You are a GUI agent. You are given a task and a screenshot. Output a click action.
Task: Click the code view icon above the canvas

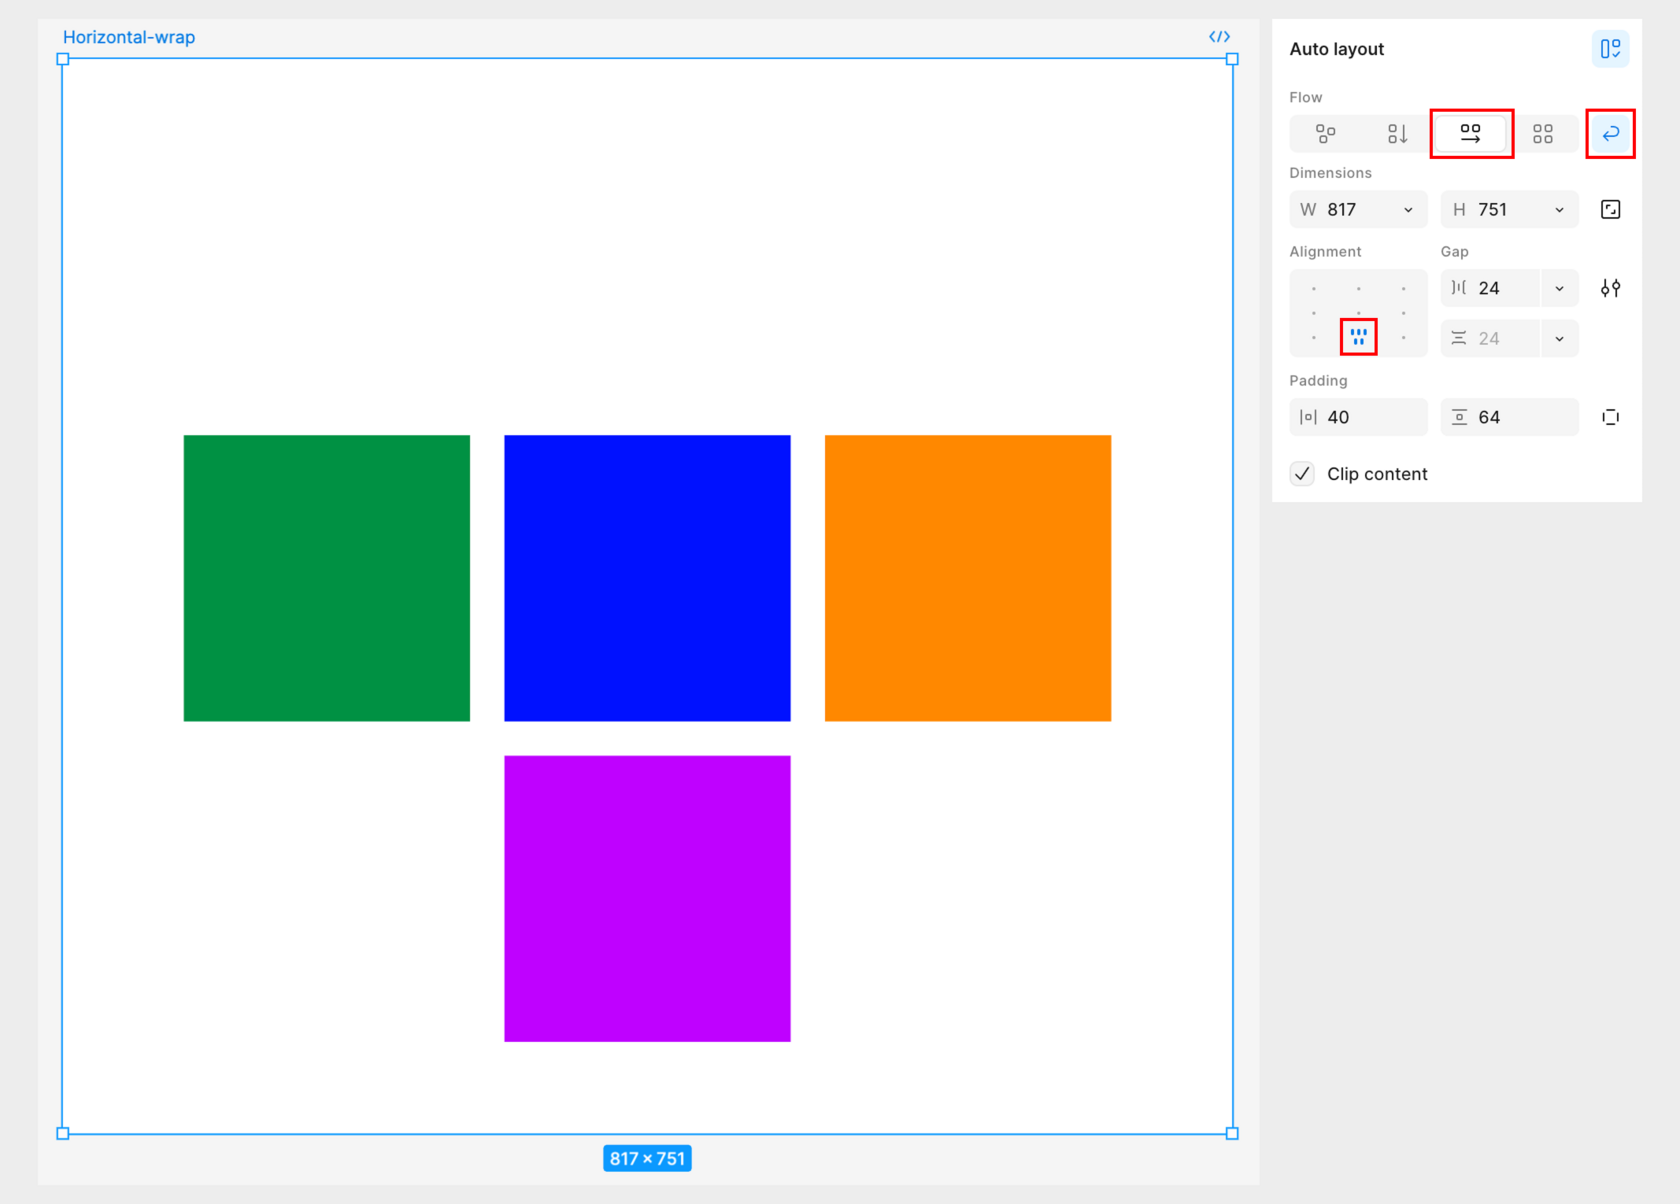click(x=1220, y=36)
